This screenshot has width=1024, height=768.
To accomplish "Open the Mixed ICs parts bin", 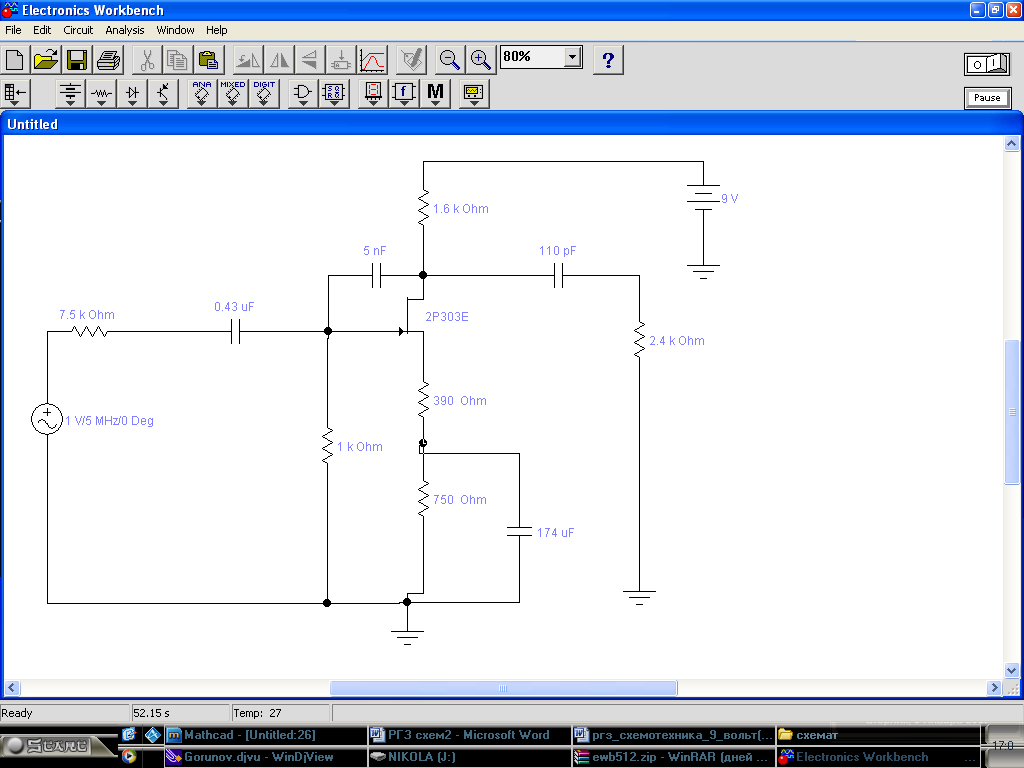I will tap(232, 93).
